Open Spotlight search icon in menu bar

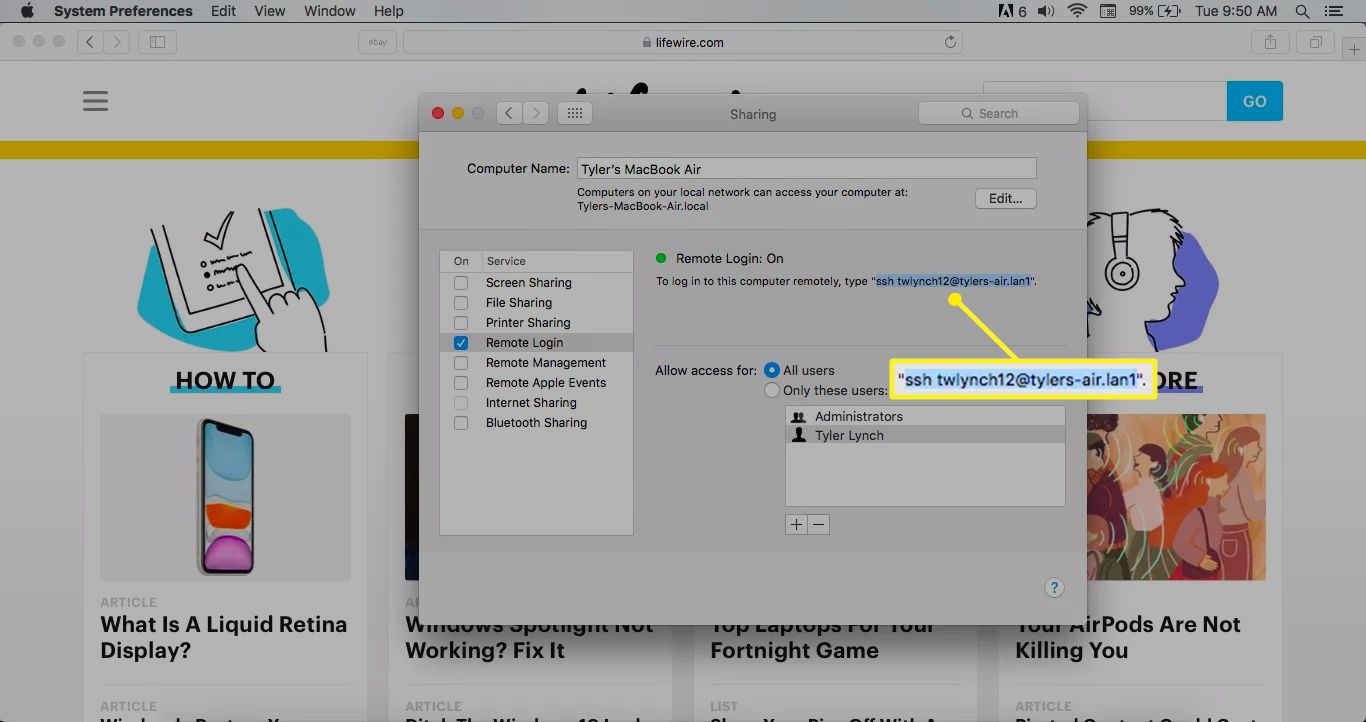pyautogui.click(x=1302, y=11)
